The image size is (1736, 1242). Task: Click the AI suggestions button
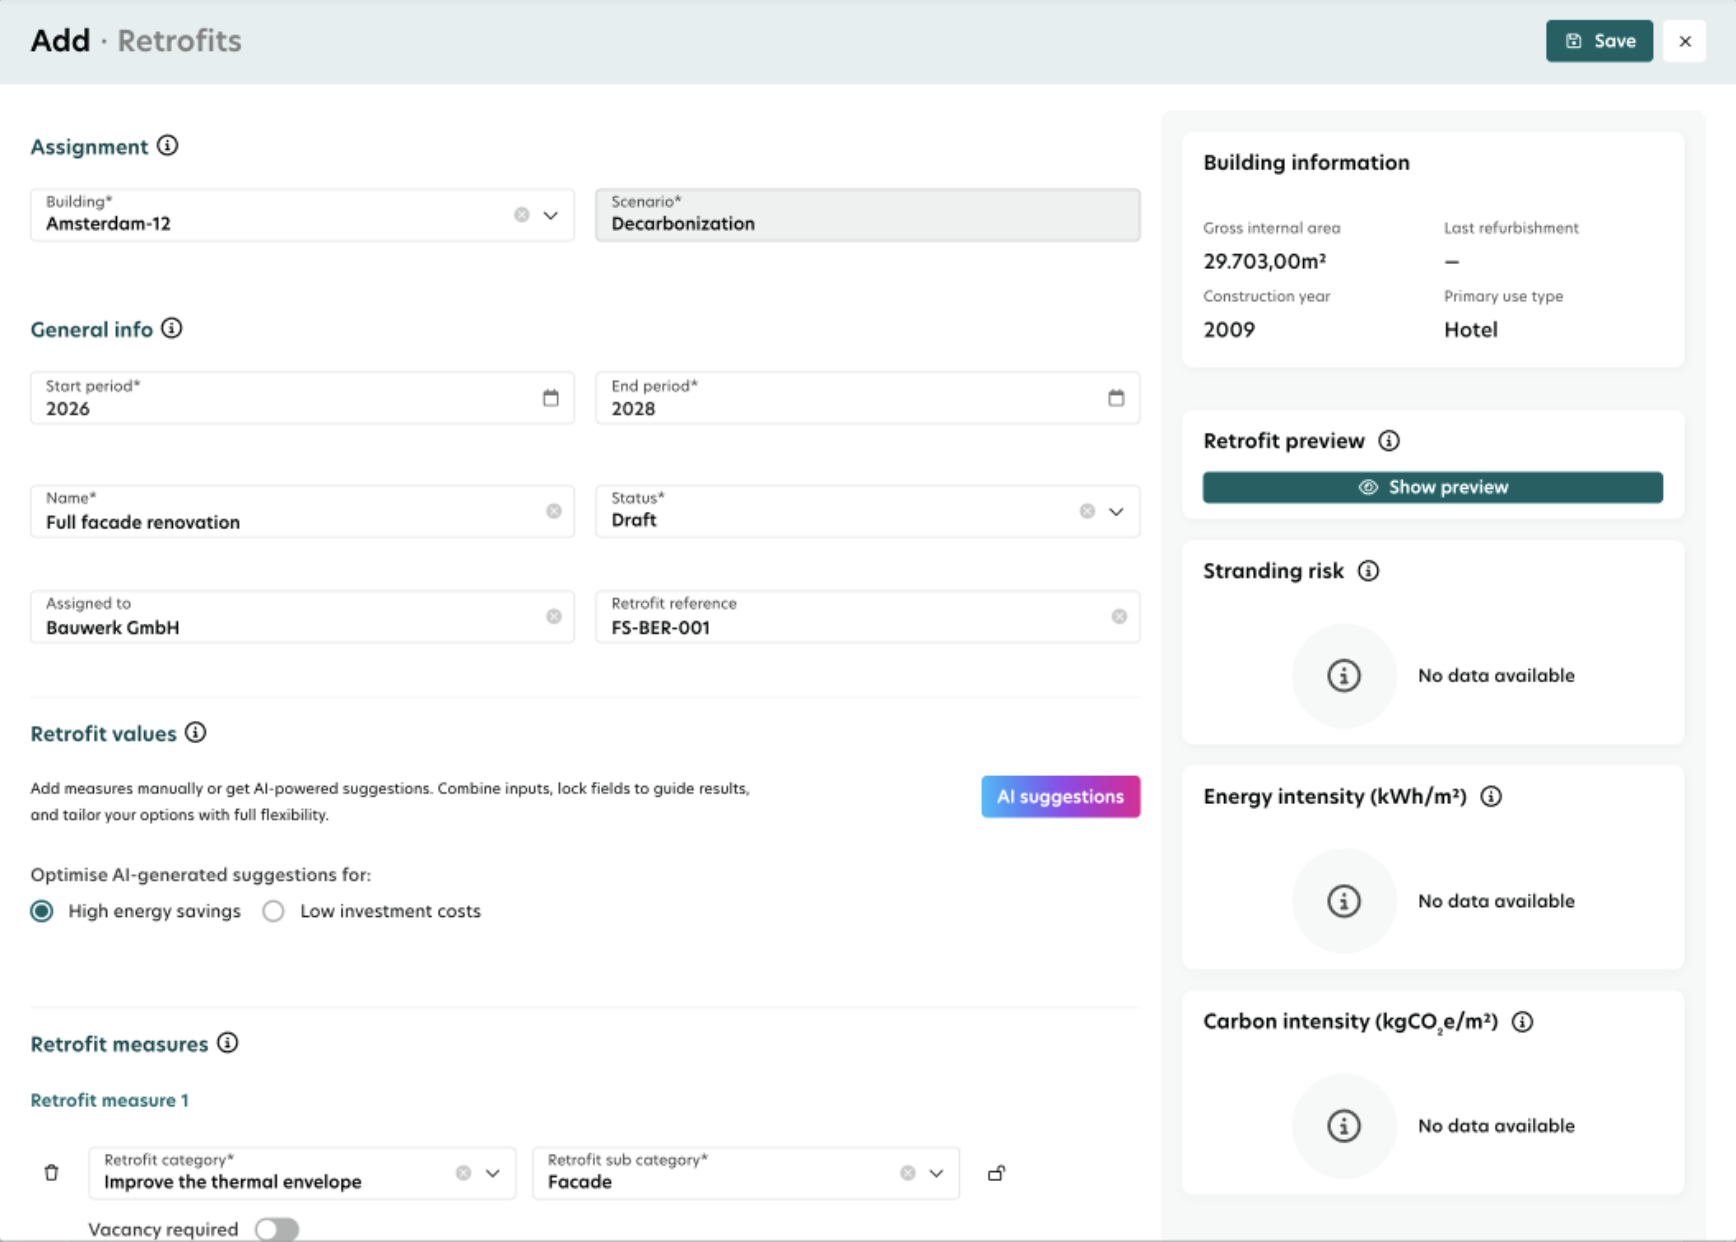pyautogui.click(x=1060, y=797)
